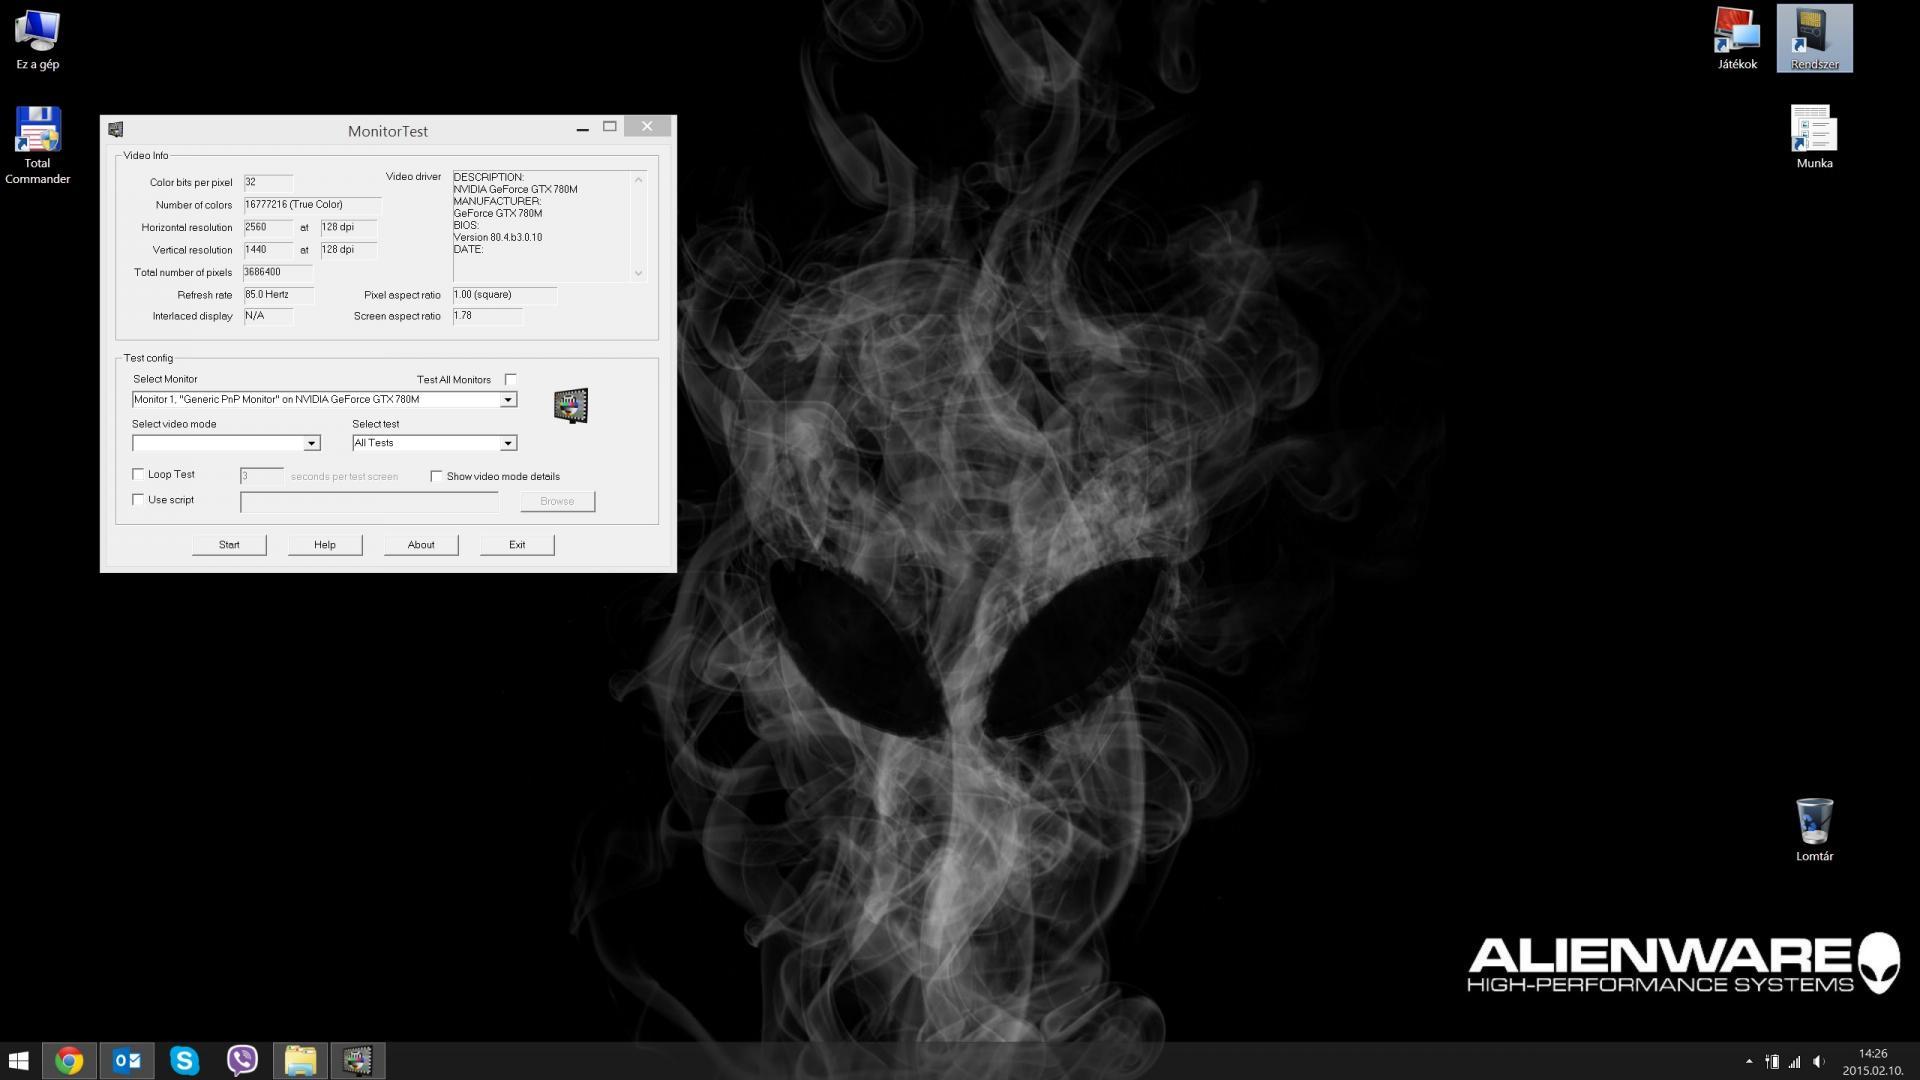
Task: Click the script path input field
Action: 369,502
